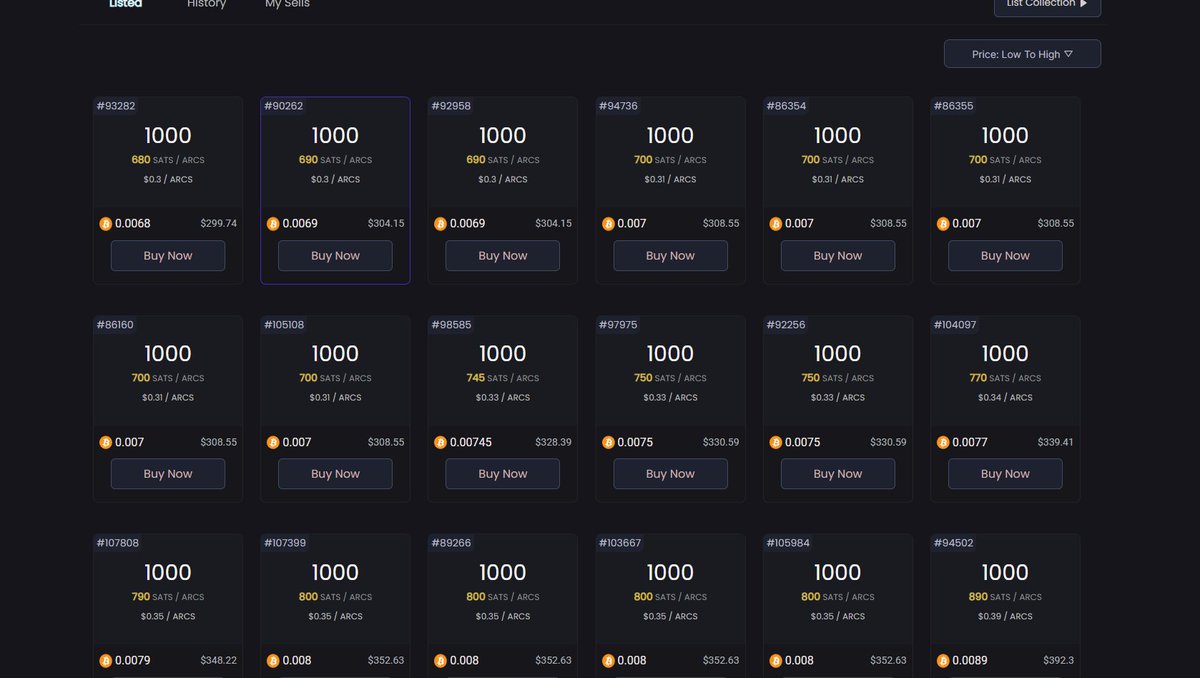Click the 680 SATS / ARCS rate
This screenshot has height=678, width=1200.
(x=168, y=160)
